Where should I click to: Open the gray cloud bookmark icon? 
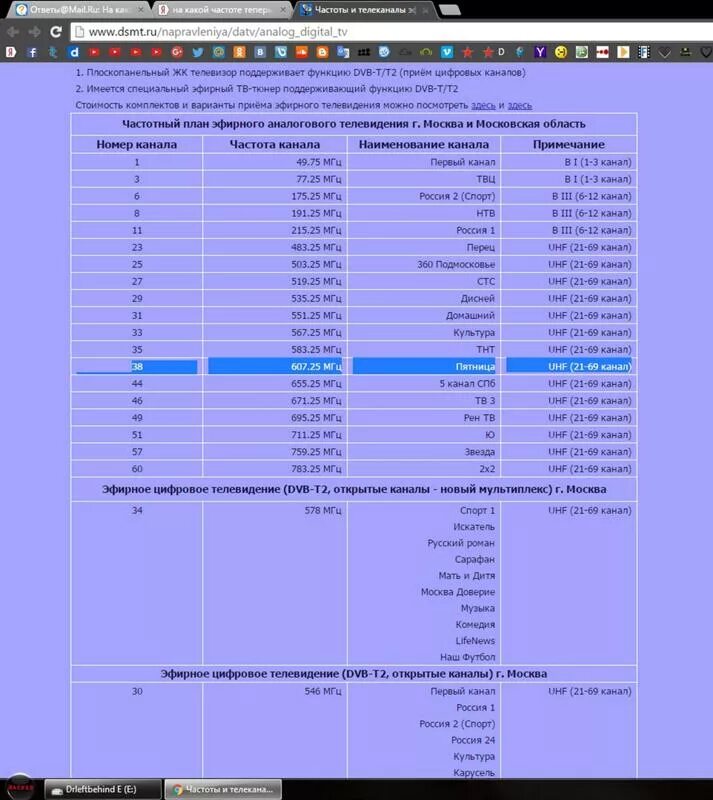pos(405,52)
